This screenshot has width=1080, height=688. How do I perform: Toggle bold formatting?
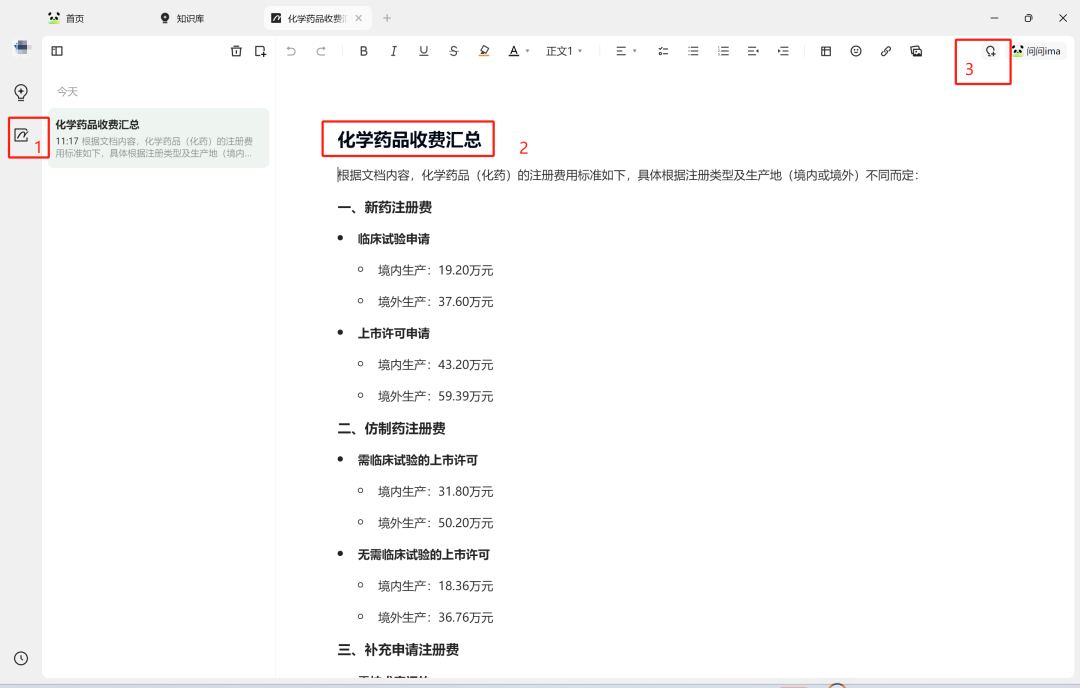click(x=364, y=51)
